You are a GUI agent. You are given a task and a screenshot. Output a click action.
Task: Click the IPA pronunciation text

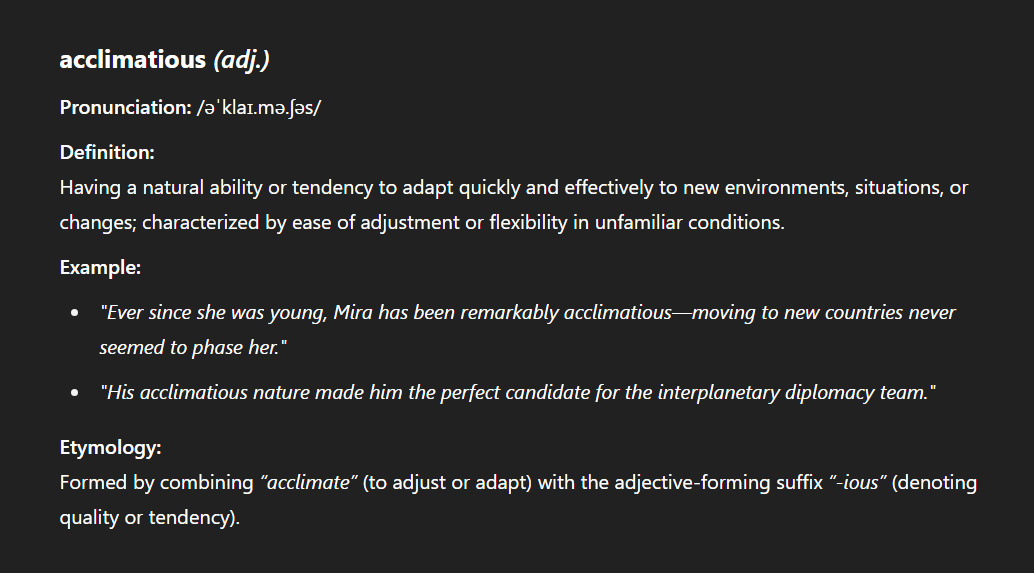pyautogui.click(x=258, y=107)
